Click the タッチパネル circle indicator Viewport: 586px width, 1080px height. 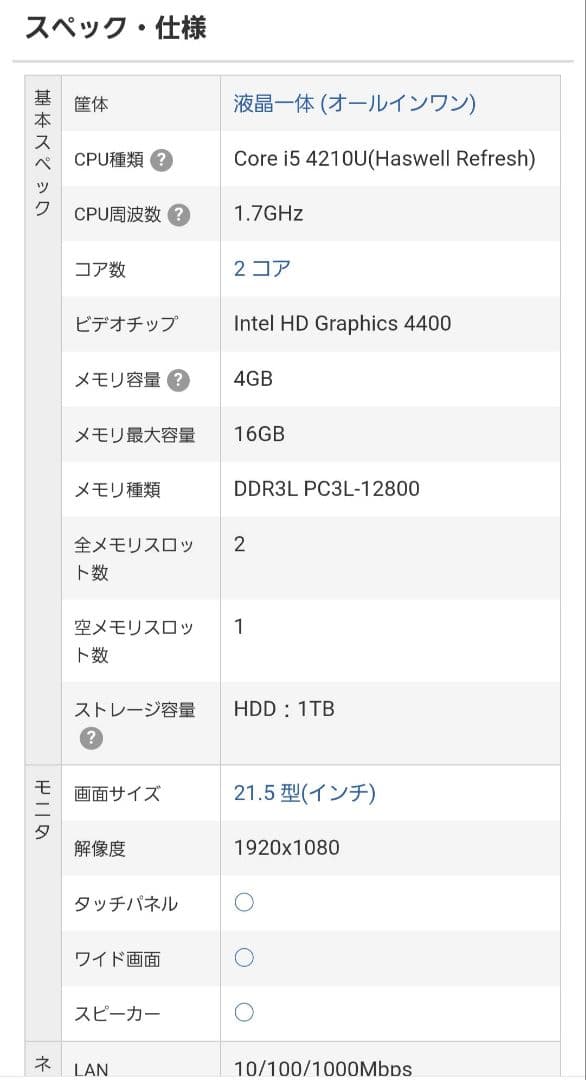click(243, 902)
